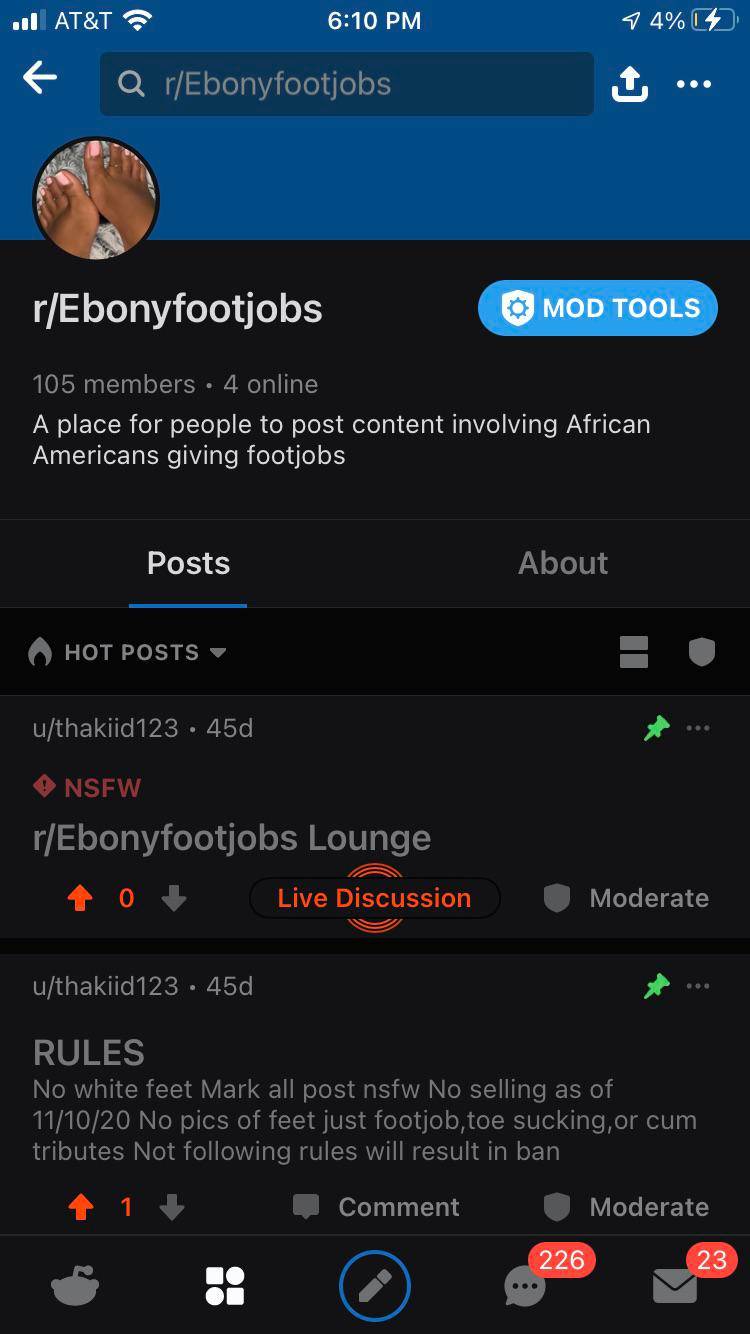Upvote the Lounge post
The image size is (750, 1334).
tap(80, 899)
